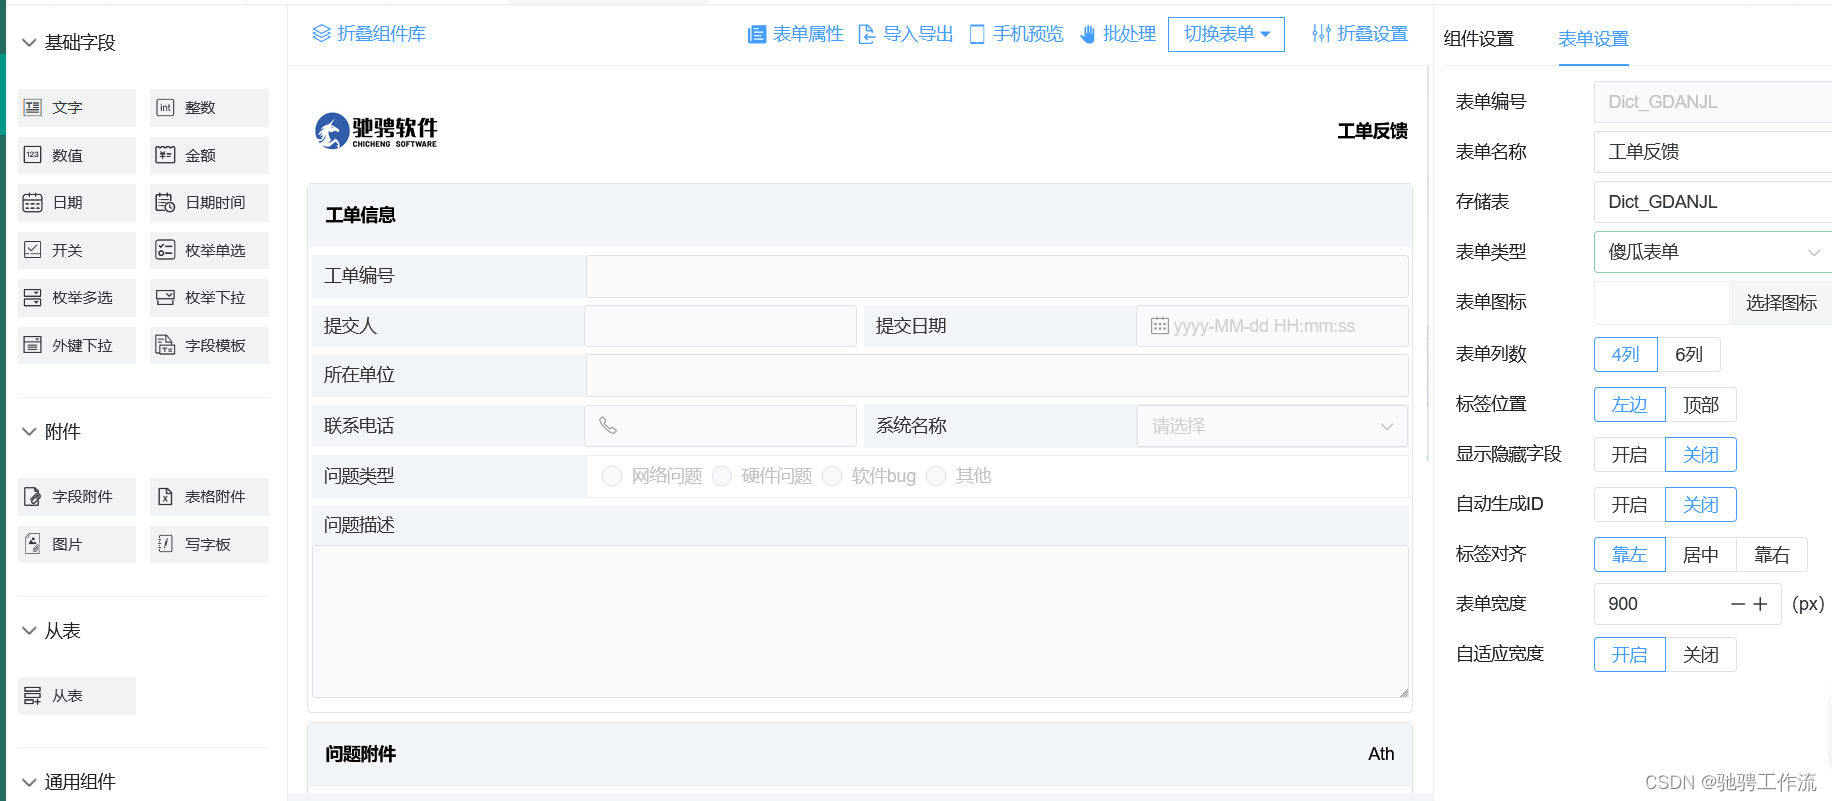Increase 表单宽度 with plus button
This screenshot has height=801, width=1832.
[x=1761, y=604]
